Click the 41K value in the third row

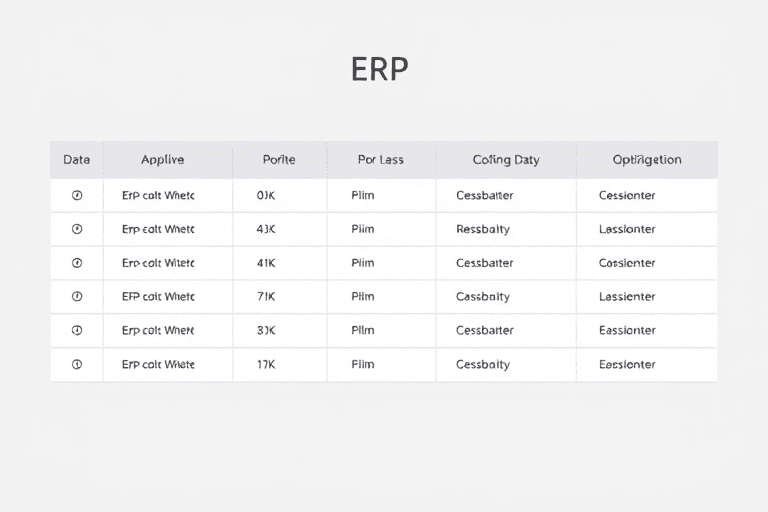coord(266,263)
